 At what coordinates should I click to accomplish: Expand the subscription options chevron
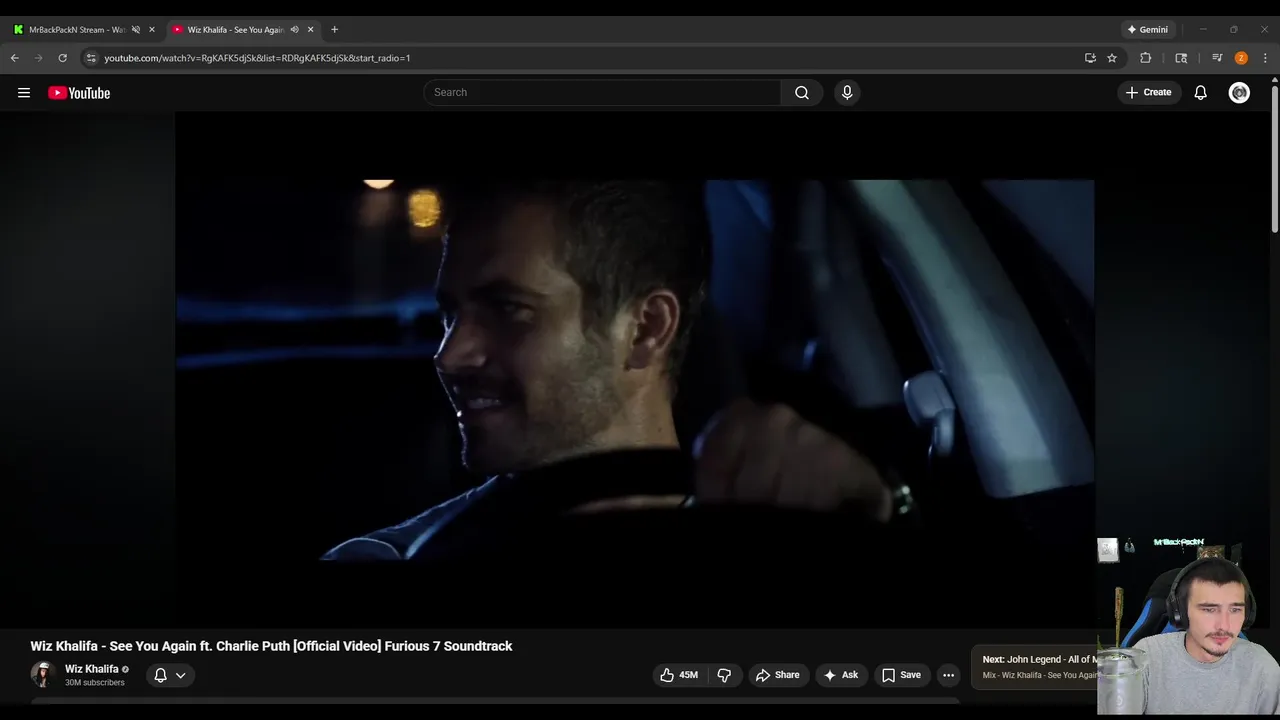tap(181, 675)
